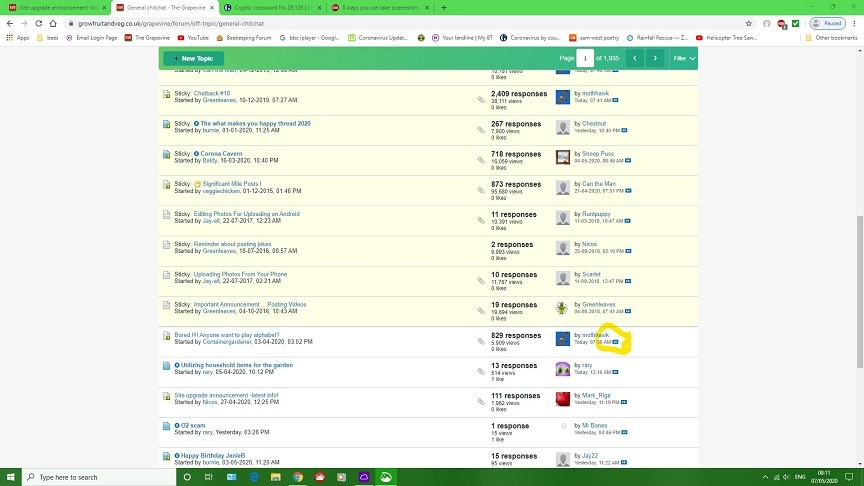Image resolution: width=864 pixels, height=486 pixels.
Task: Open the Significant Mile Posts topic
Action: (x=231, y=183)
